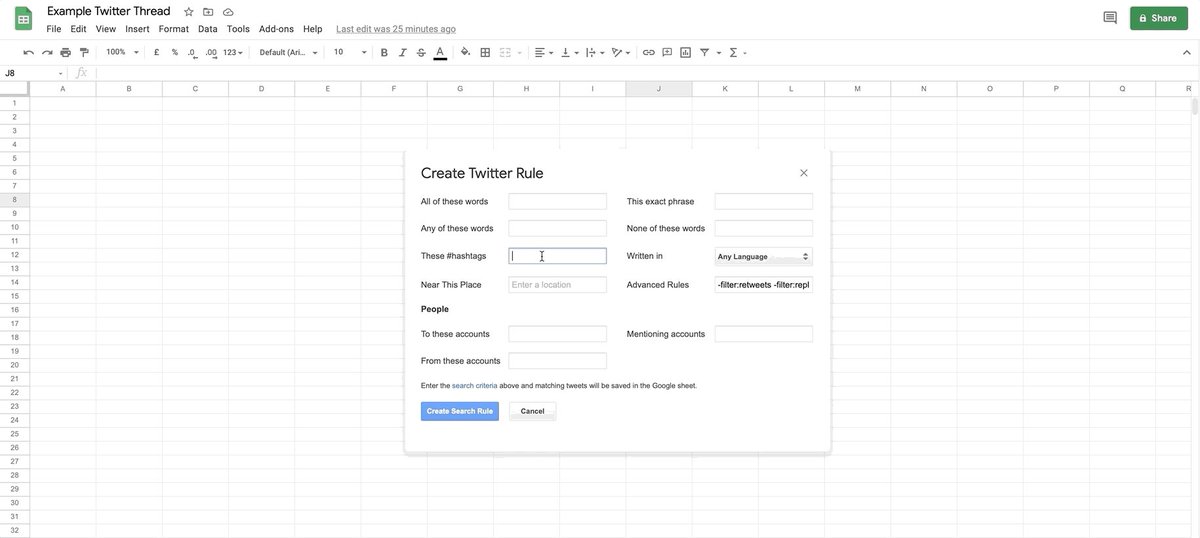Viewport: 1200px width, 538px height.
Task: Click the undo icon
Action: tap(28, 52)
